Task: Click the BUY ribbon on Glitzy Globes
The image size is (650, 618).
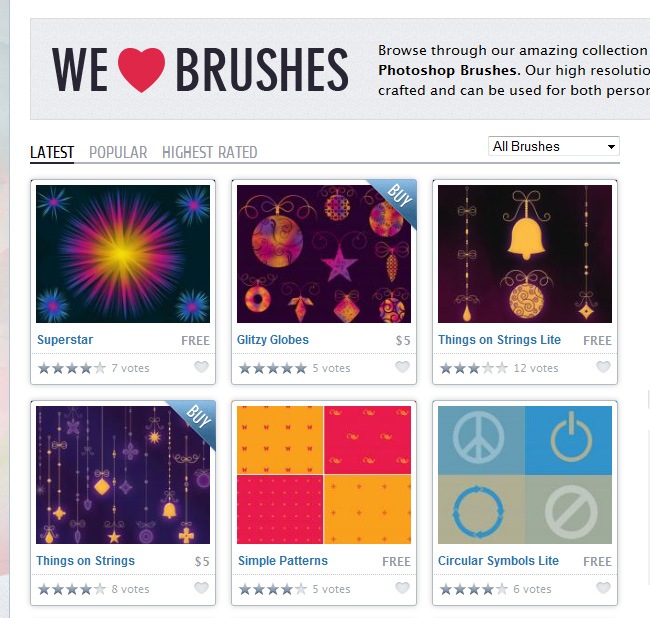Action: 397,200
